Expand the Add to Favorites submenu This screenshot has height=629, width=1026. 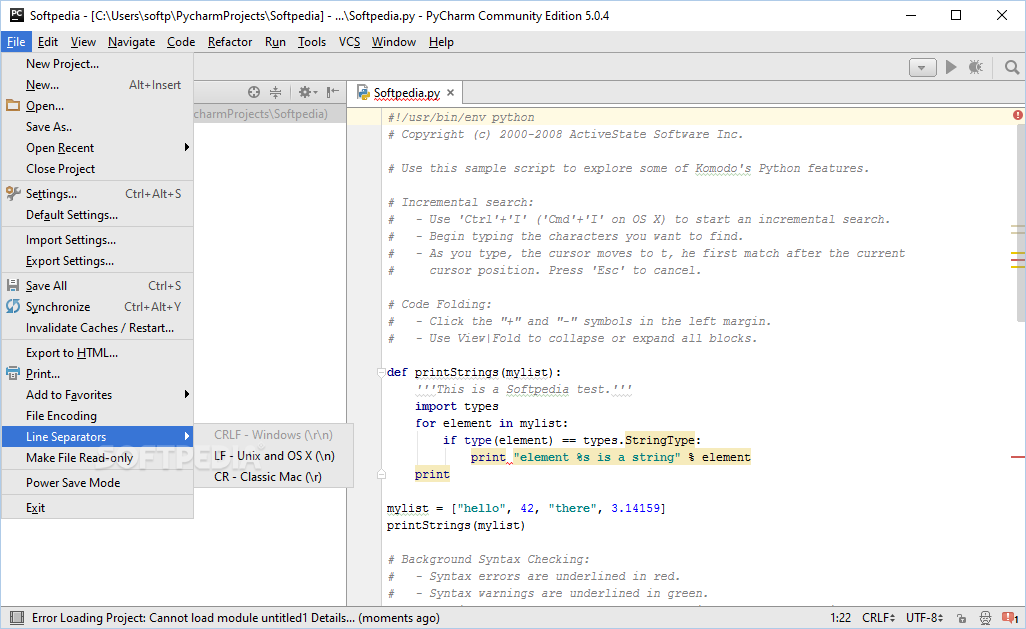pyautogui.click(x=97, y=395)
